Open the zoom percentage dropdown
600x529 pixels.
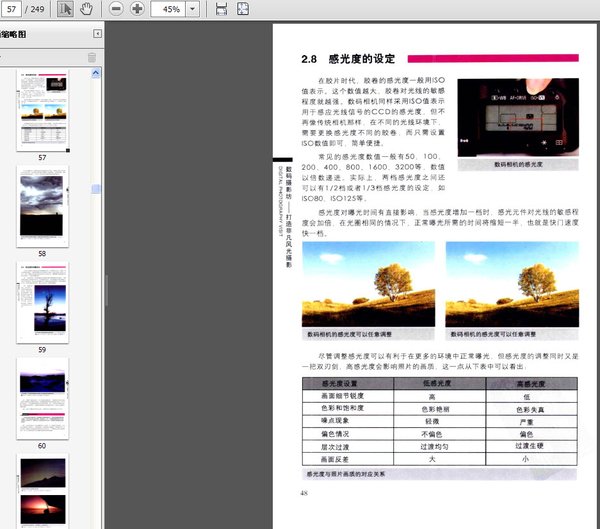(x=192, y=9)
